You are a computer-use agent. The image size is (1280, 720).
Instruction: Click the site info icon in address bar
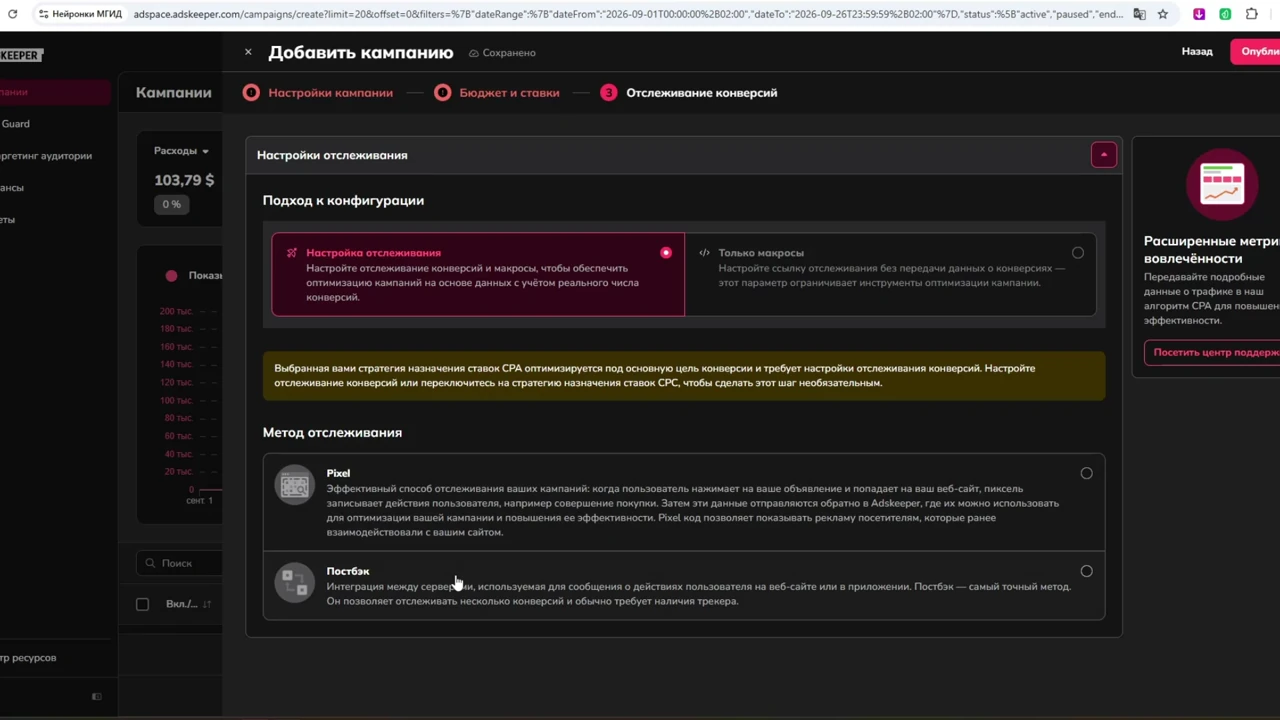pos(44,14)
